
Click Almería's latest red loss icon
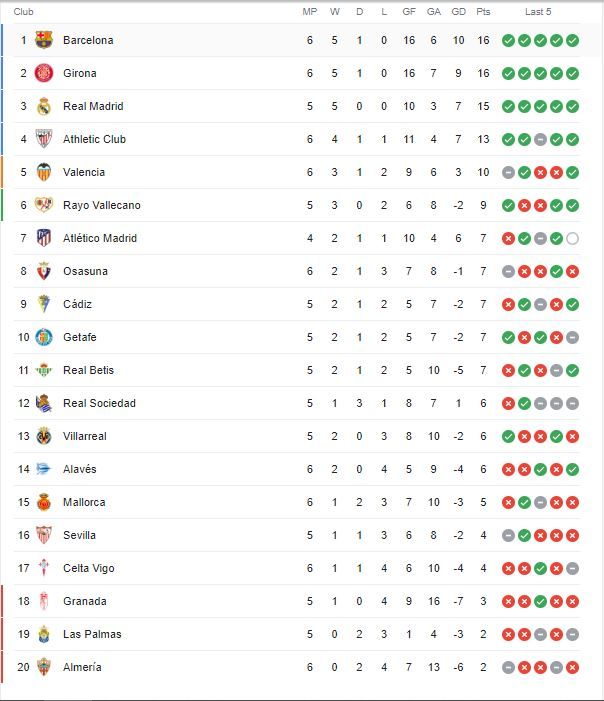[572, 667]
